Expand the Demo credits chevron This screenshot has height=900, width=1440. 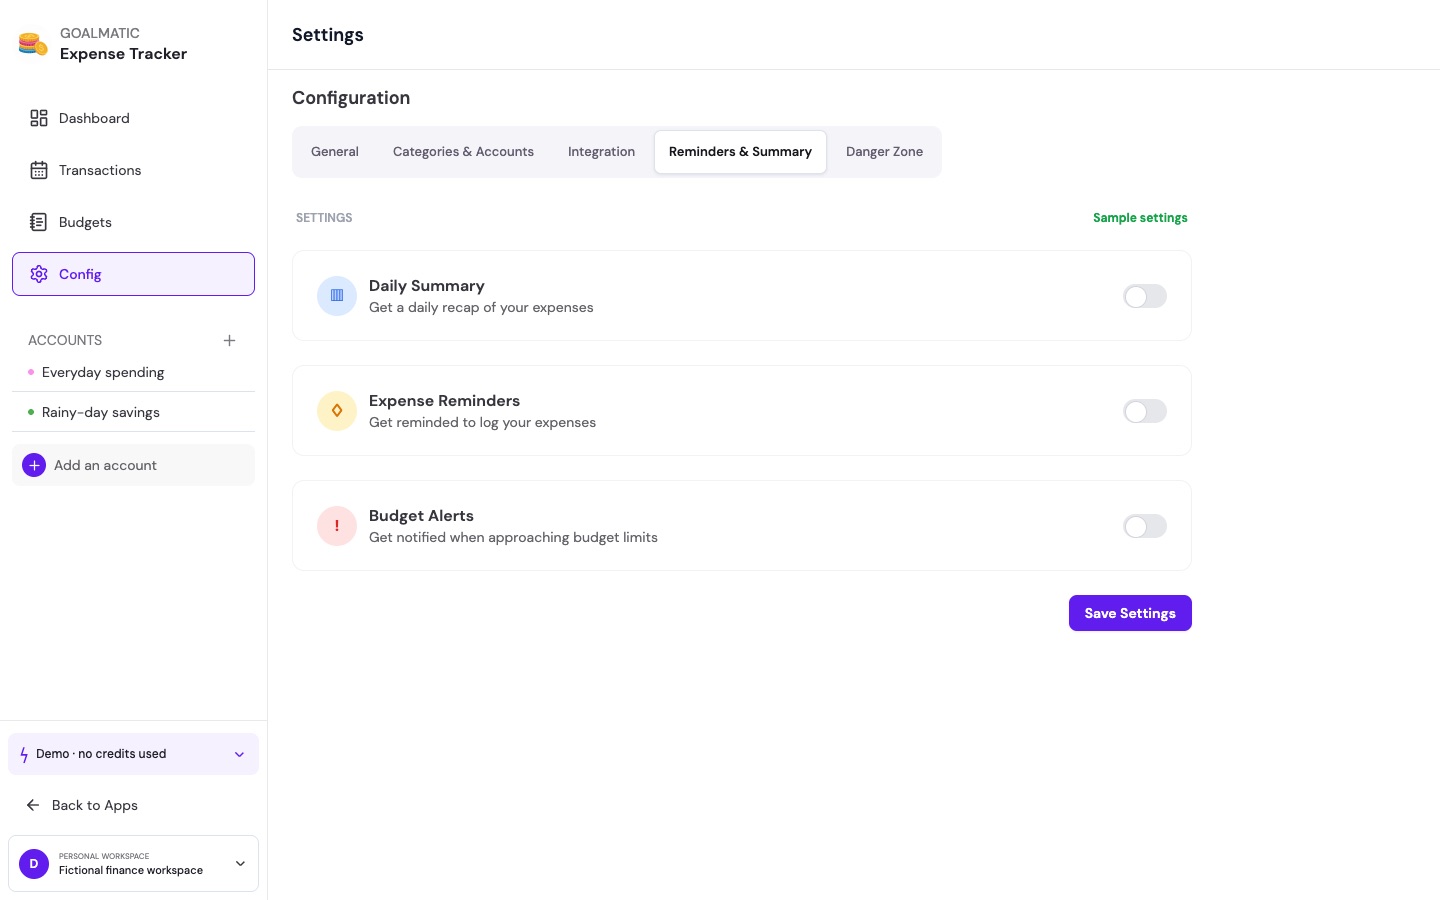click(239, 755)
